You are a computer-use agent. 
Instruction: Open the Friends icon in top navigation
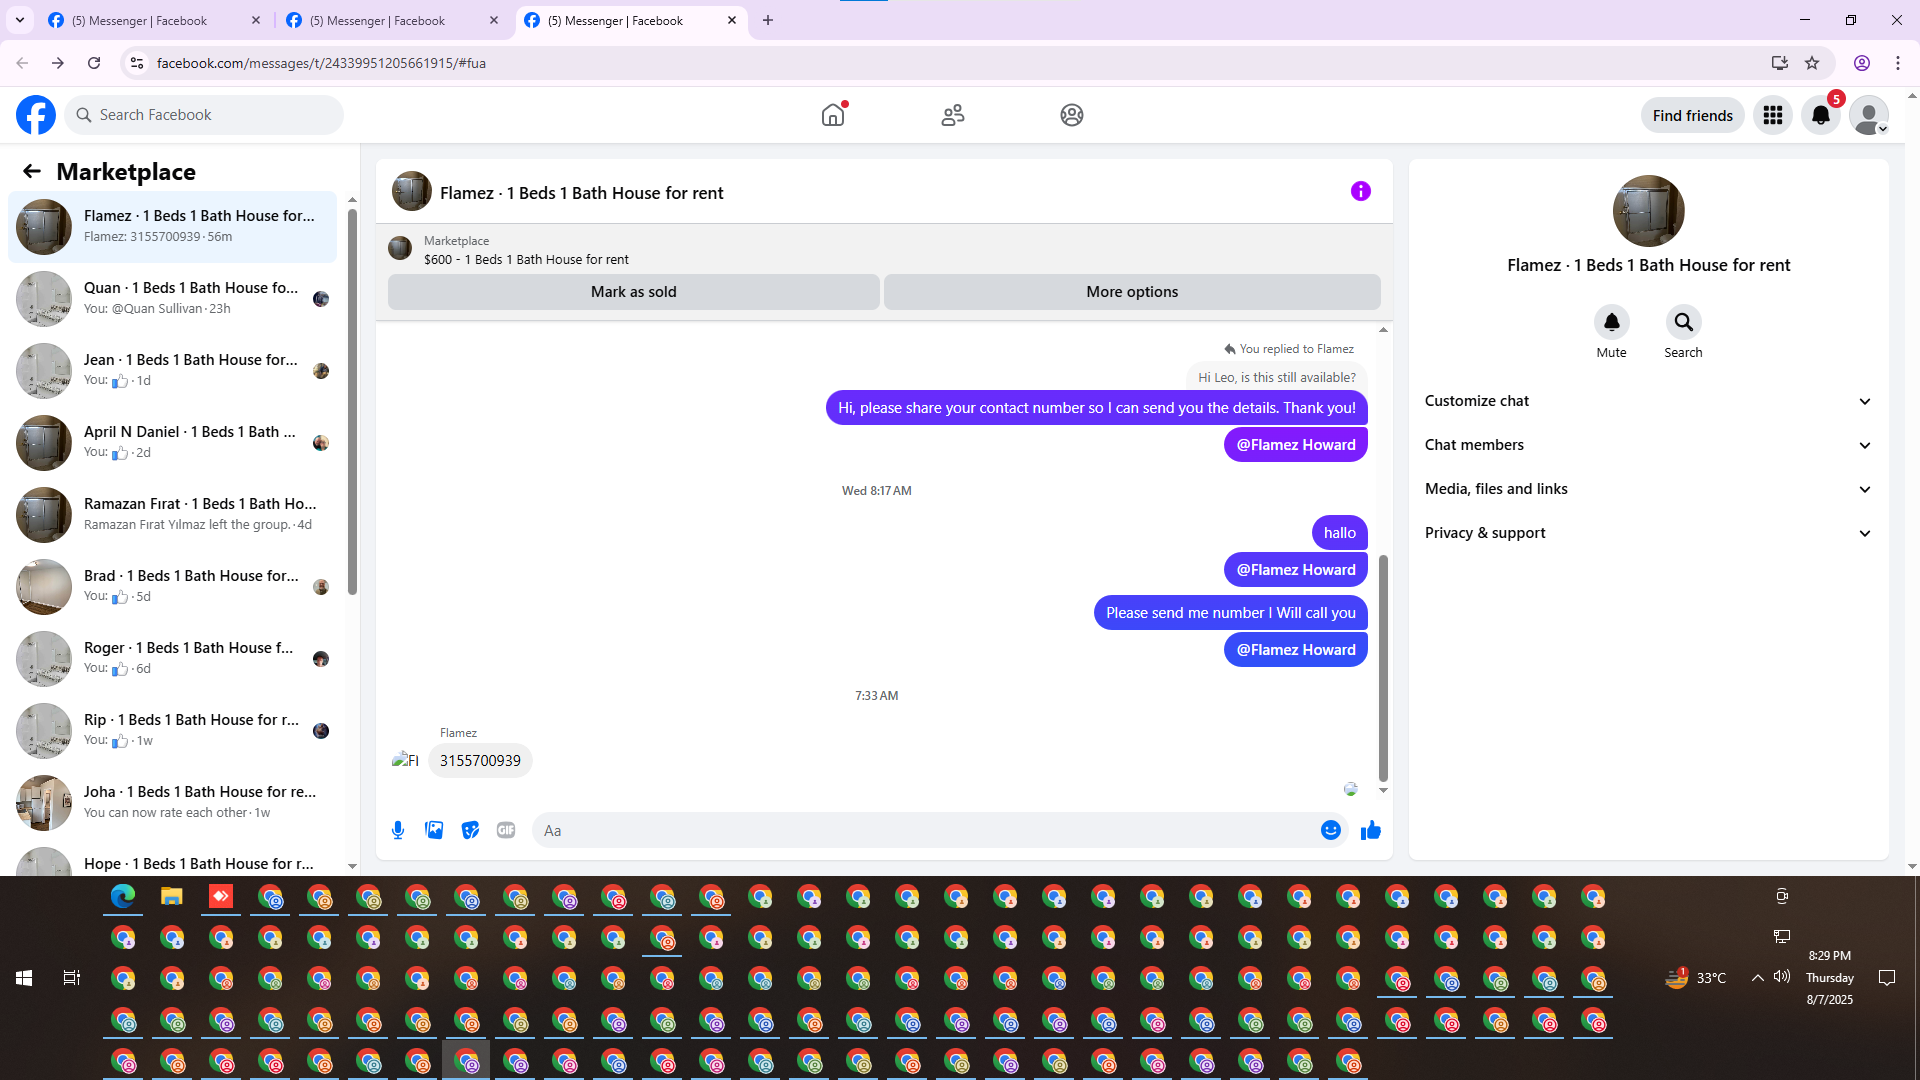pos(952,115)
